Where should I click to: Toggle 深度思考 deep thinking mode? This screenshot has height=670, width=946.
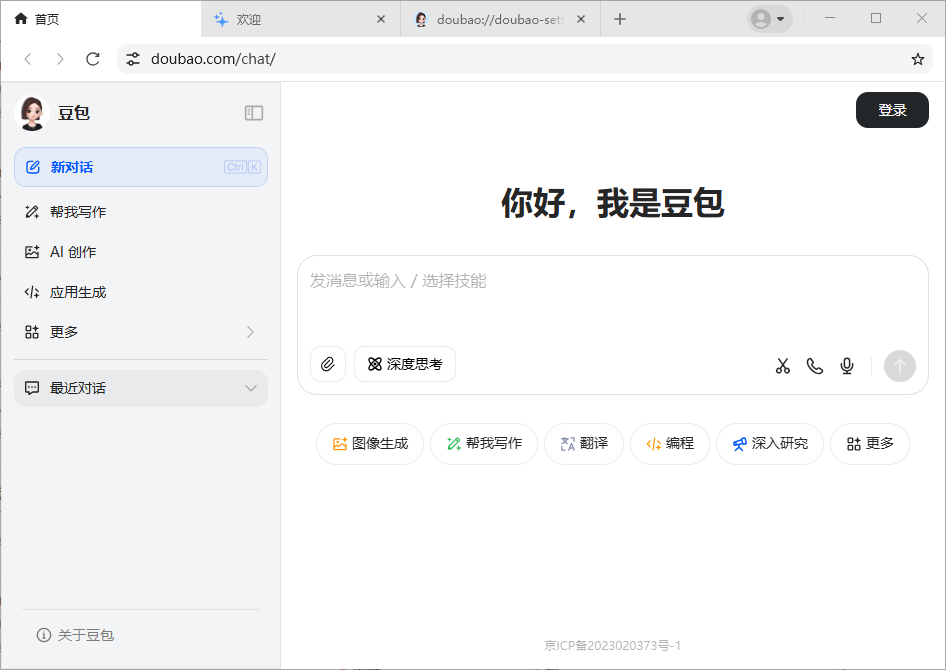coord(405,364)
